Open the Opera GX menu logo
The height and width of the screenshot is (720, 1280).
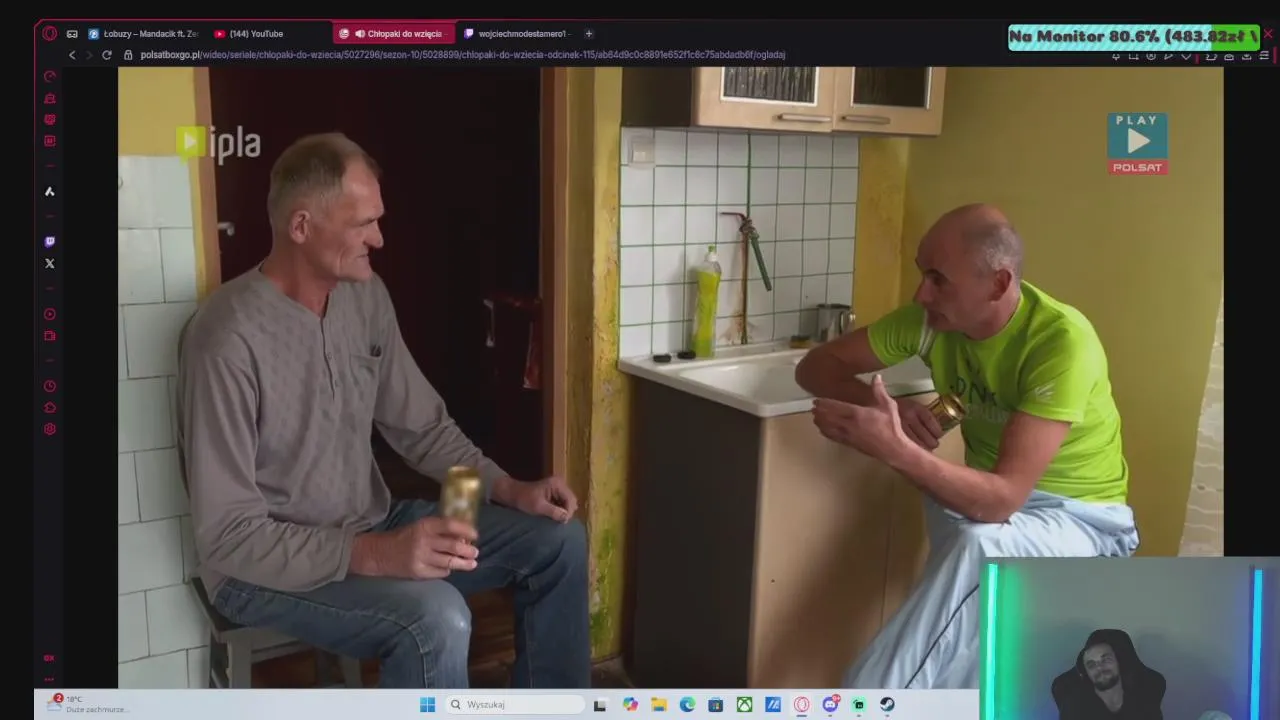[x=50, y=33]
